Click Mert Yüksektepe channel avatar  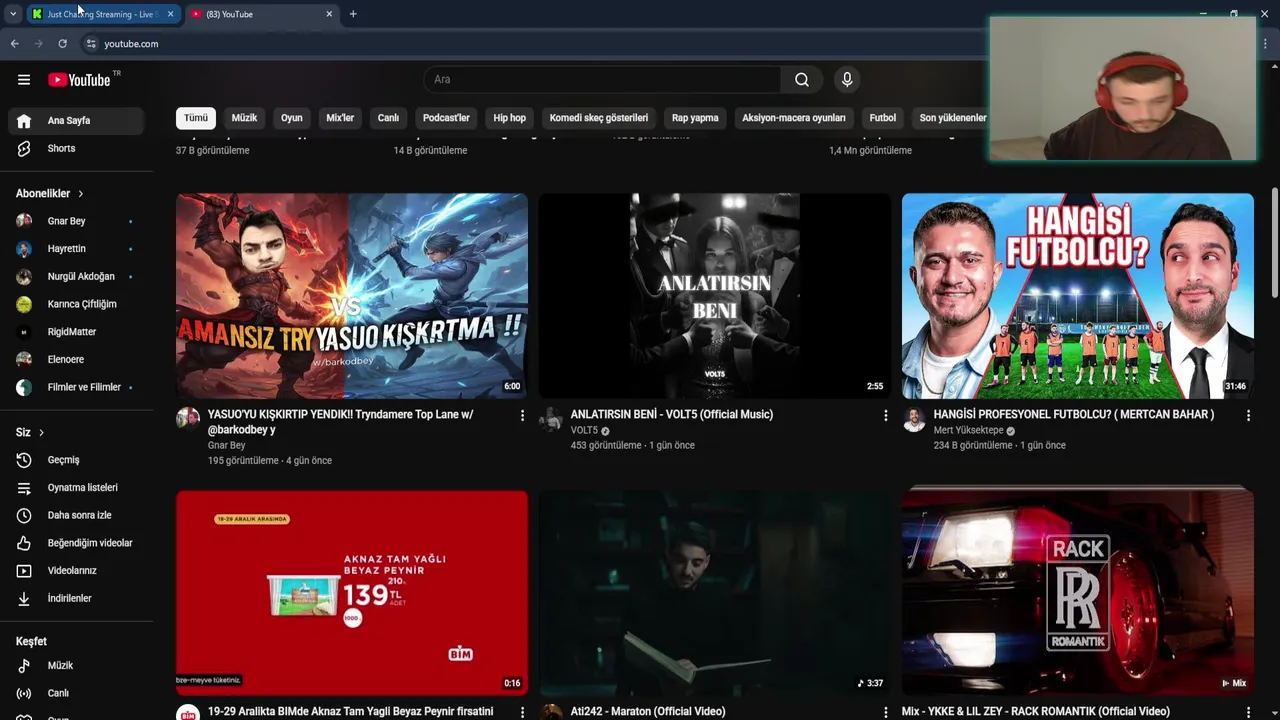tap(914, 418)
